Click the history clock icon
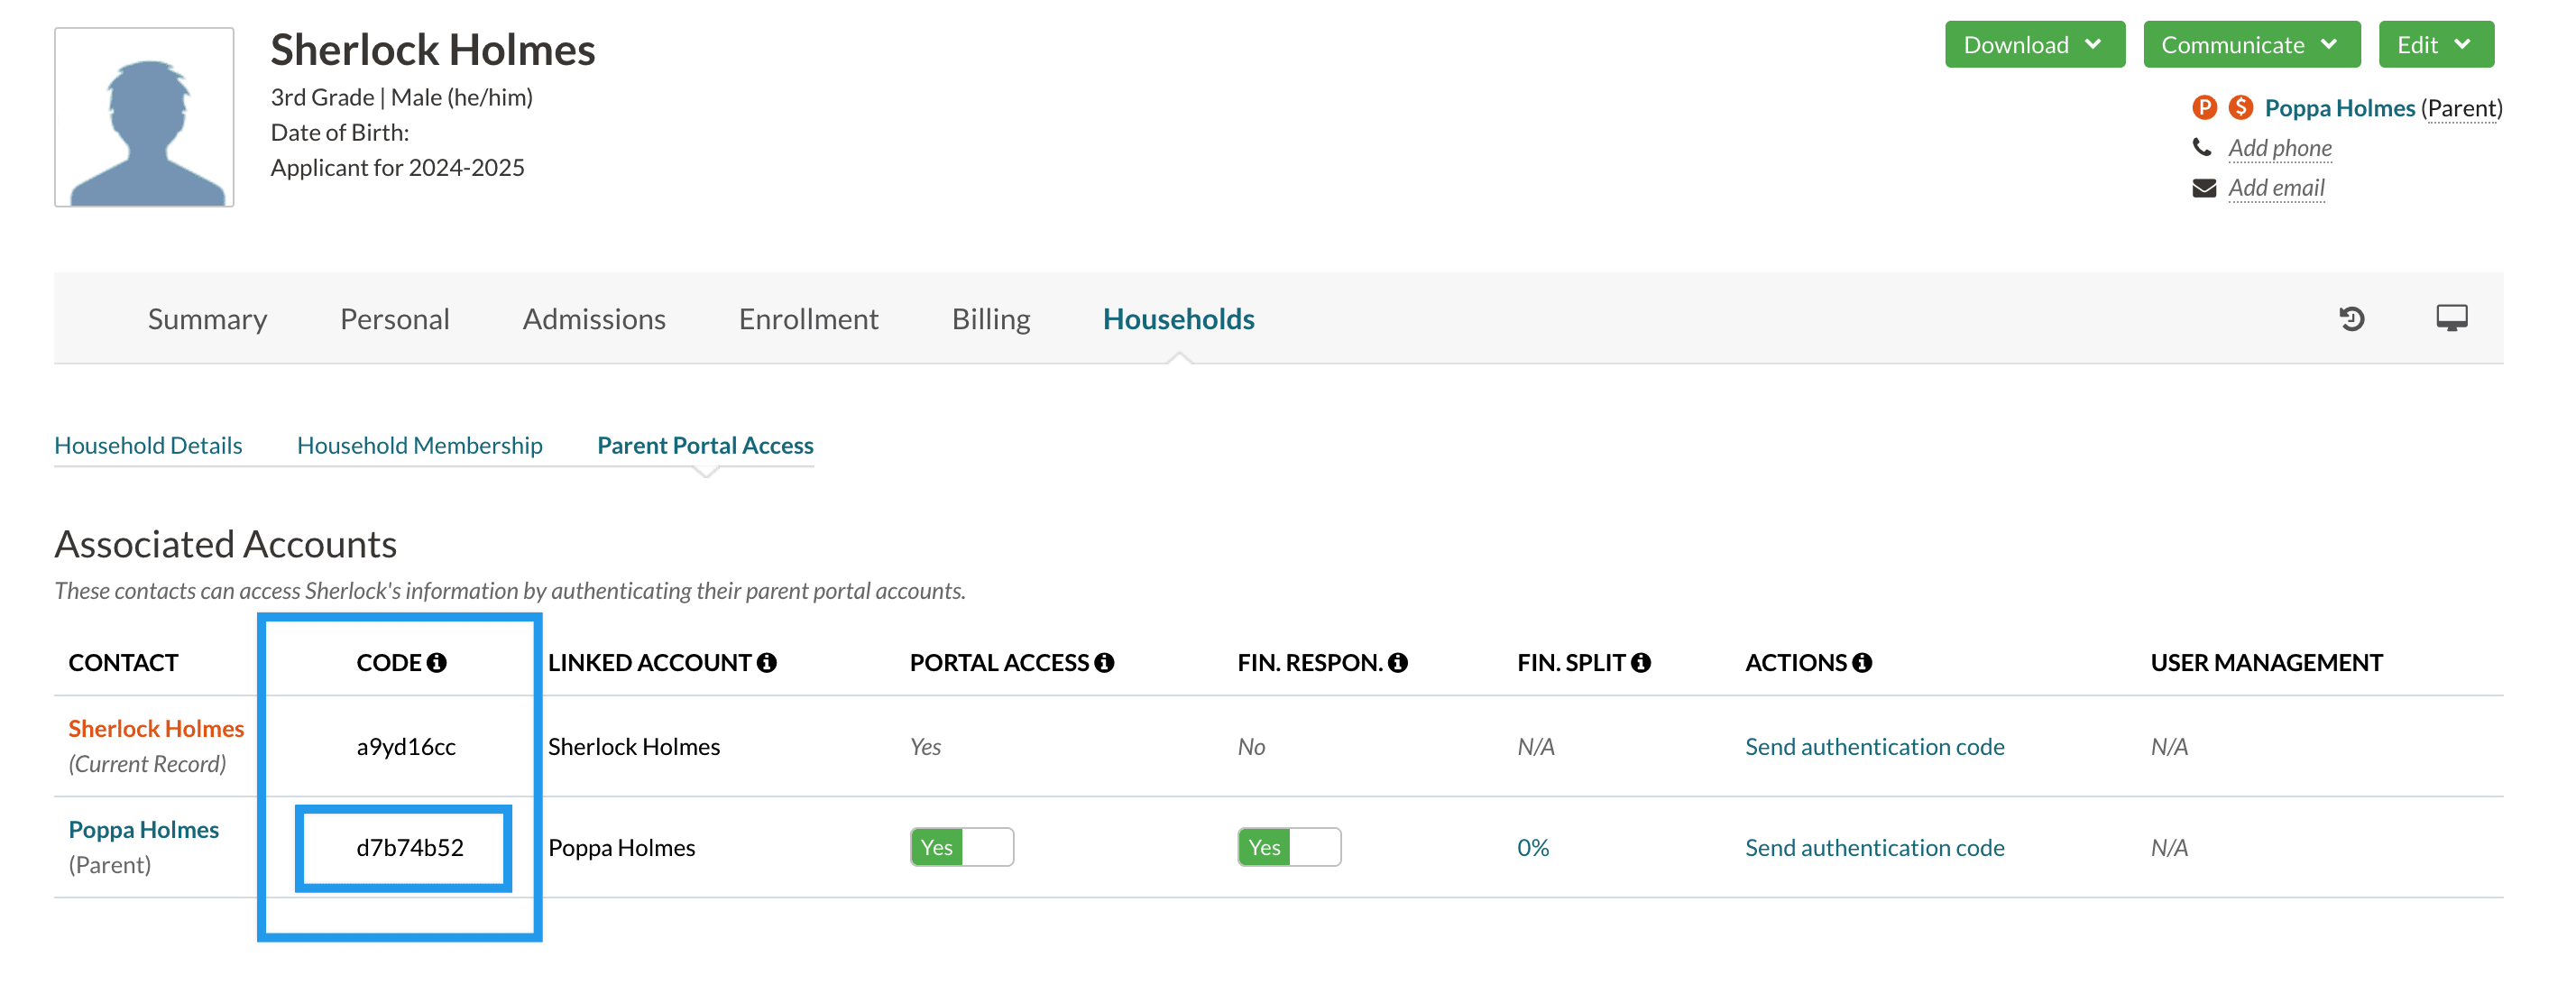This screenshot has height=985, width=2576. pyautogui.click(x=2351, y=319)
